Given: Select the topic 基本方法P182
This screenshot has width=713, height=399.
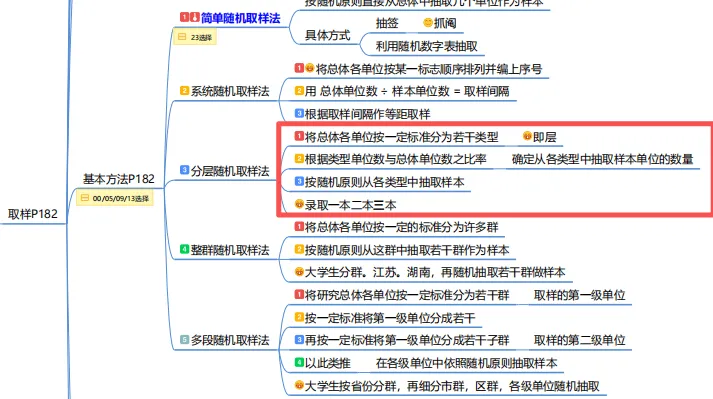Looking at the screenshot, I should point(118,179).
